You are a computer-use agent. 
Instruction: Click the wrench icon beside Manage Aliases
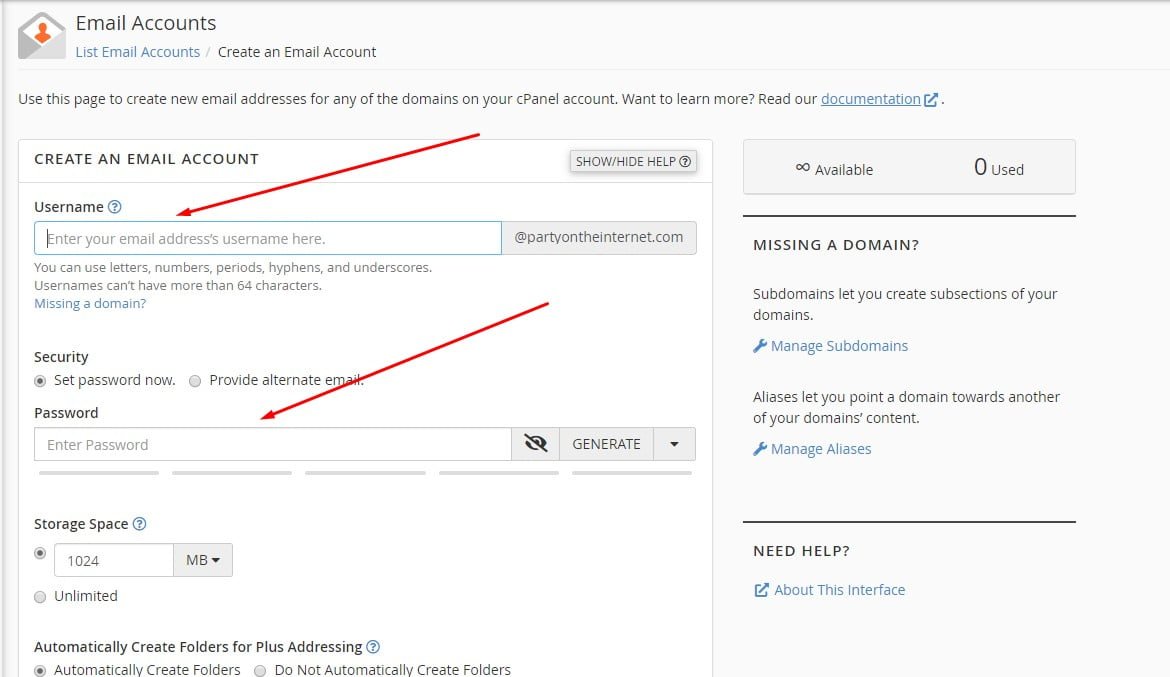[x=760, y=449]
